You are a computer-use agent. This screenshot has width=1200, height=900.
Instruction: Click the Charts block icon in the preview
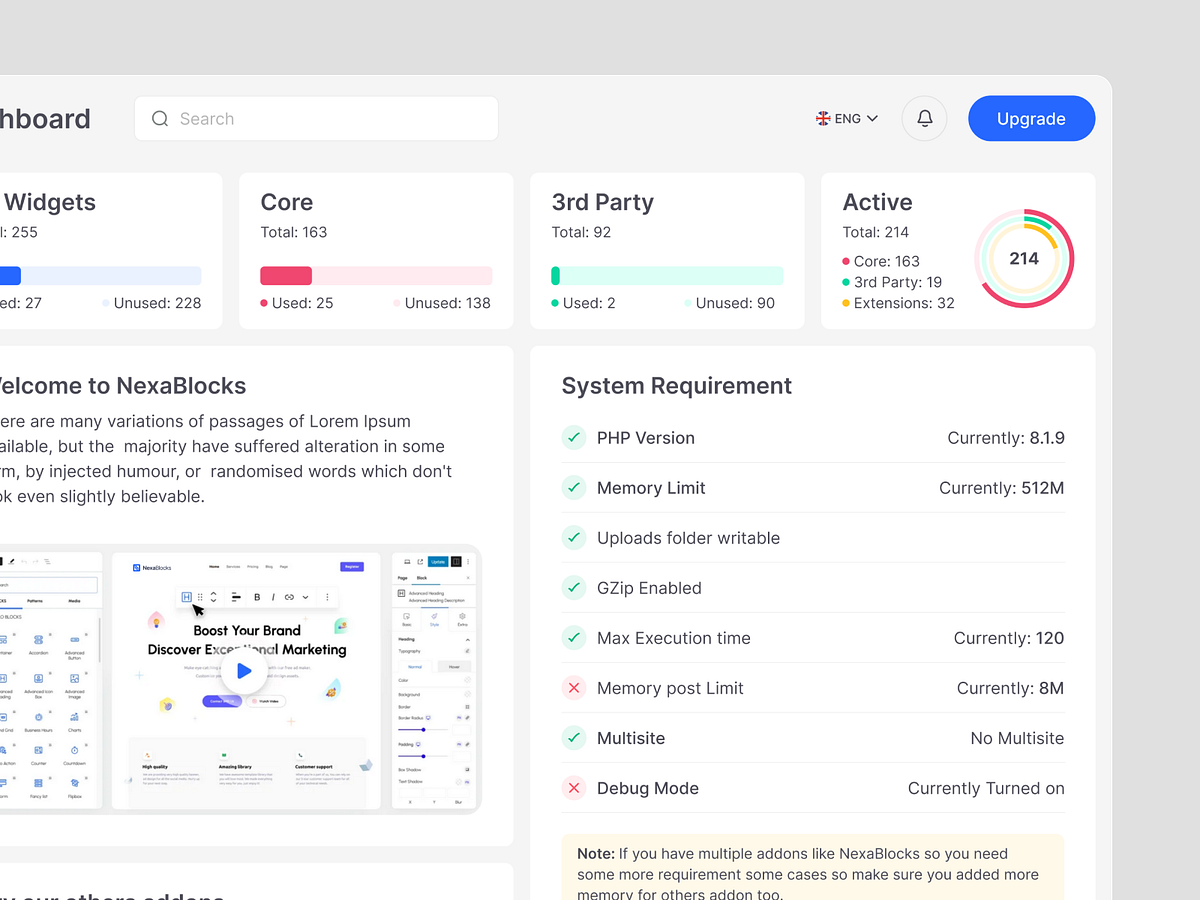pyautogui.click(x=75, y=717)
